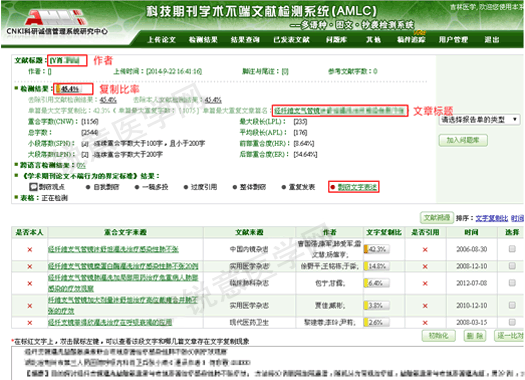Click the 删除 button
The width and height of the screenshot is (525, 380).
475,335
